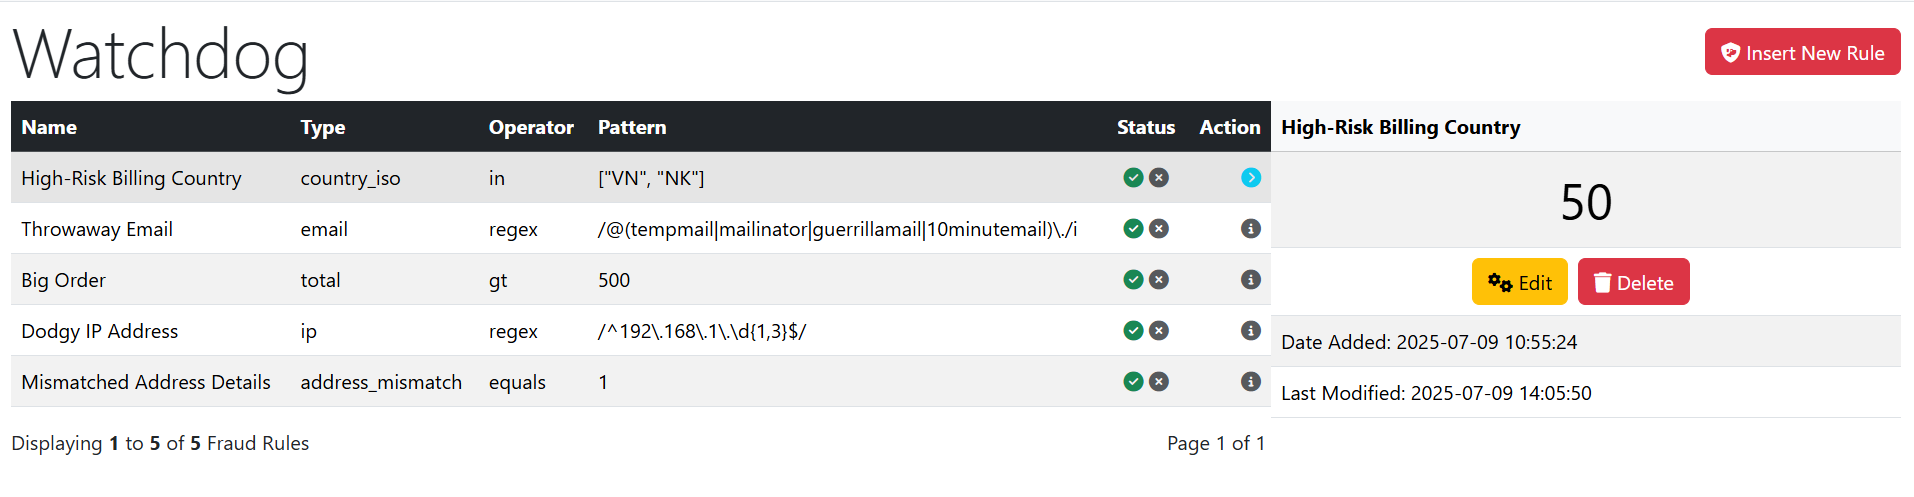Disable Throwaway Email rule with grey X
Screen dimensions: 1914x497
pyautogui.click(x=1159, y=229)
